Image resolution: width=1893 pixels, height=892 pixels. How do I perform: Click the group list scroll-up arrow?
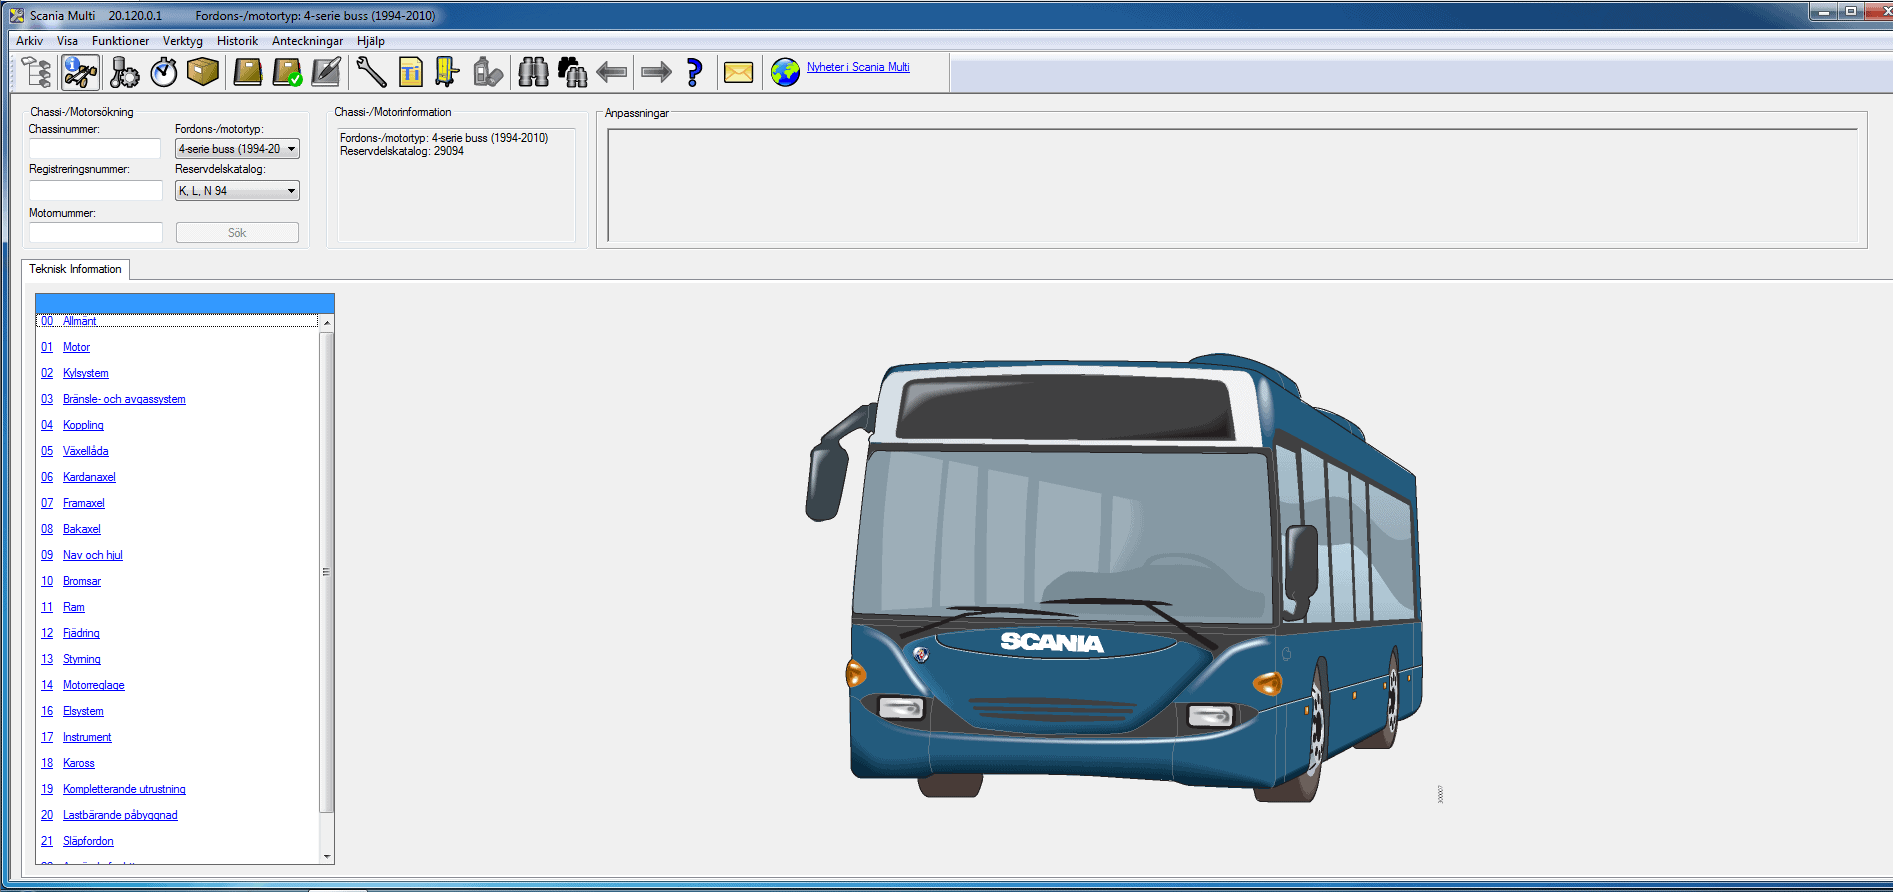(327, 323)
